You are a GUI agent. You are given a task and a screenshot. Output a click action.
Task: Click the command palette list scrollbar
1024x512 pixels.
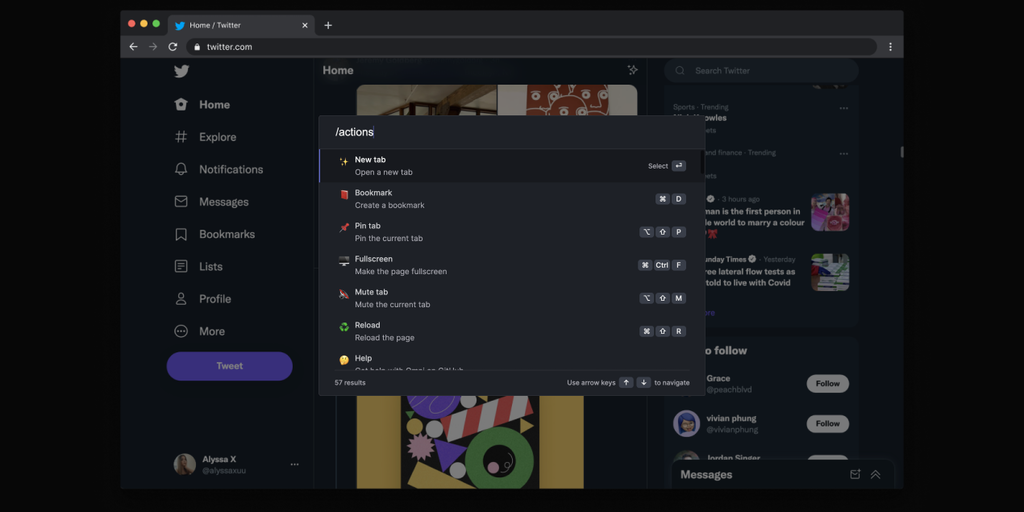click(x=702, y=162)
